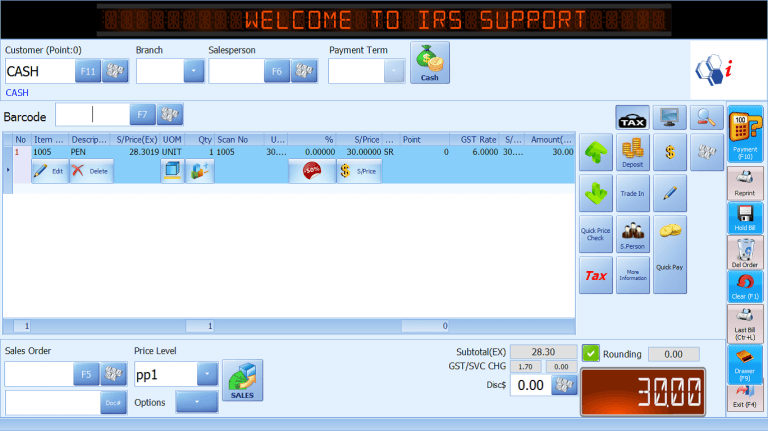Click the Sales Order input field
This screenshot has width=768, height=431.
tap(39, 374)
